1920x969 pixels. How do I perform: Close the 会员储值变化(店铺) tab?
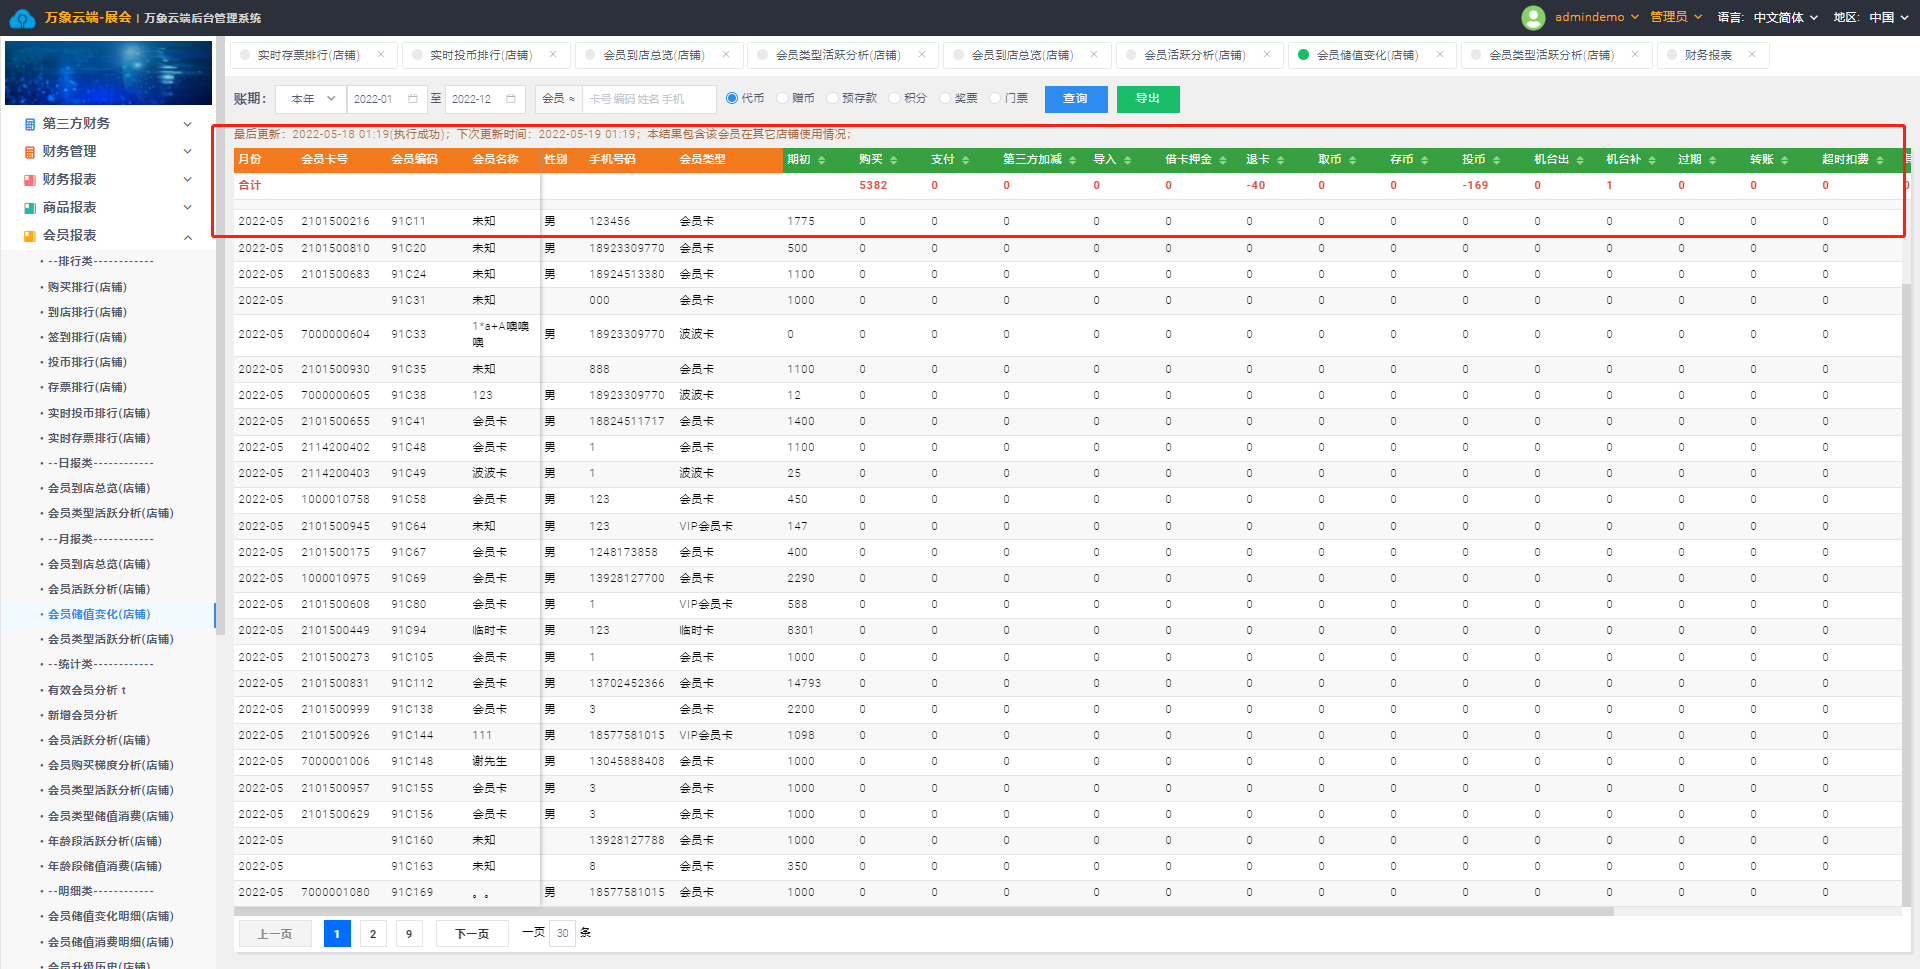[x=1440, y=55]
